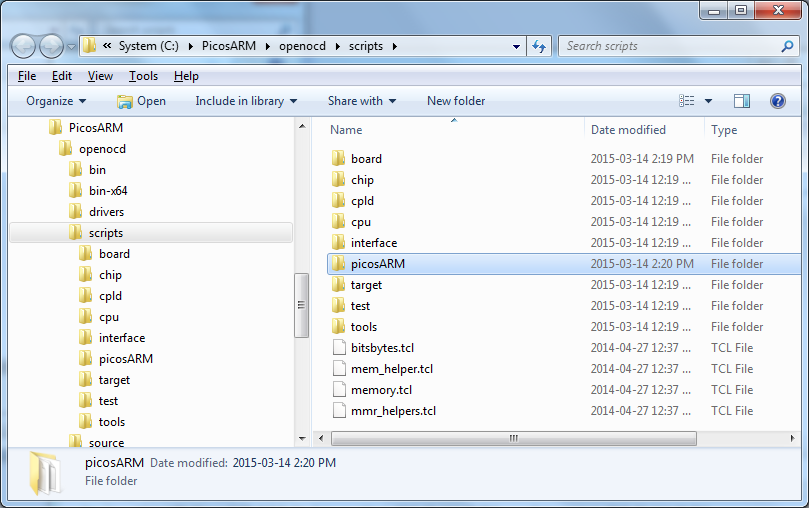
Task: Select interface in the navigation tree
Action: pos(122,338)
